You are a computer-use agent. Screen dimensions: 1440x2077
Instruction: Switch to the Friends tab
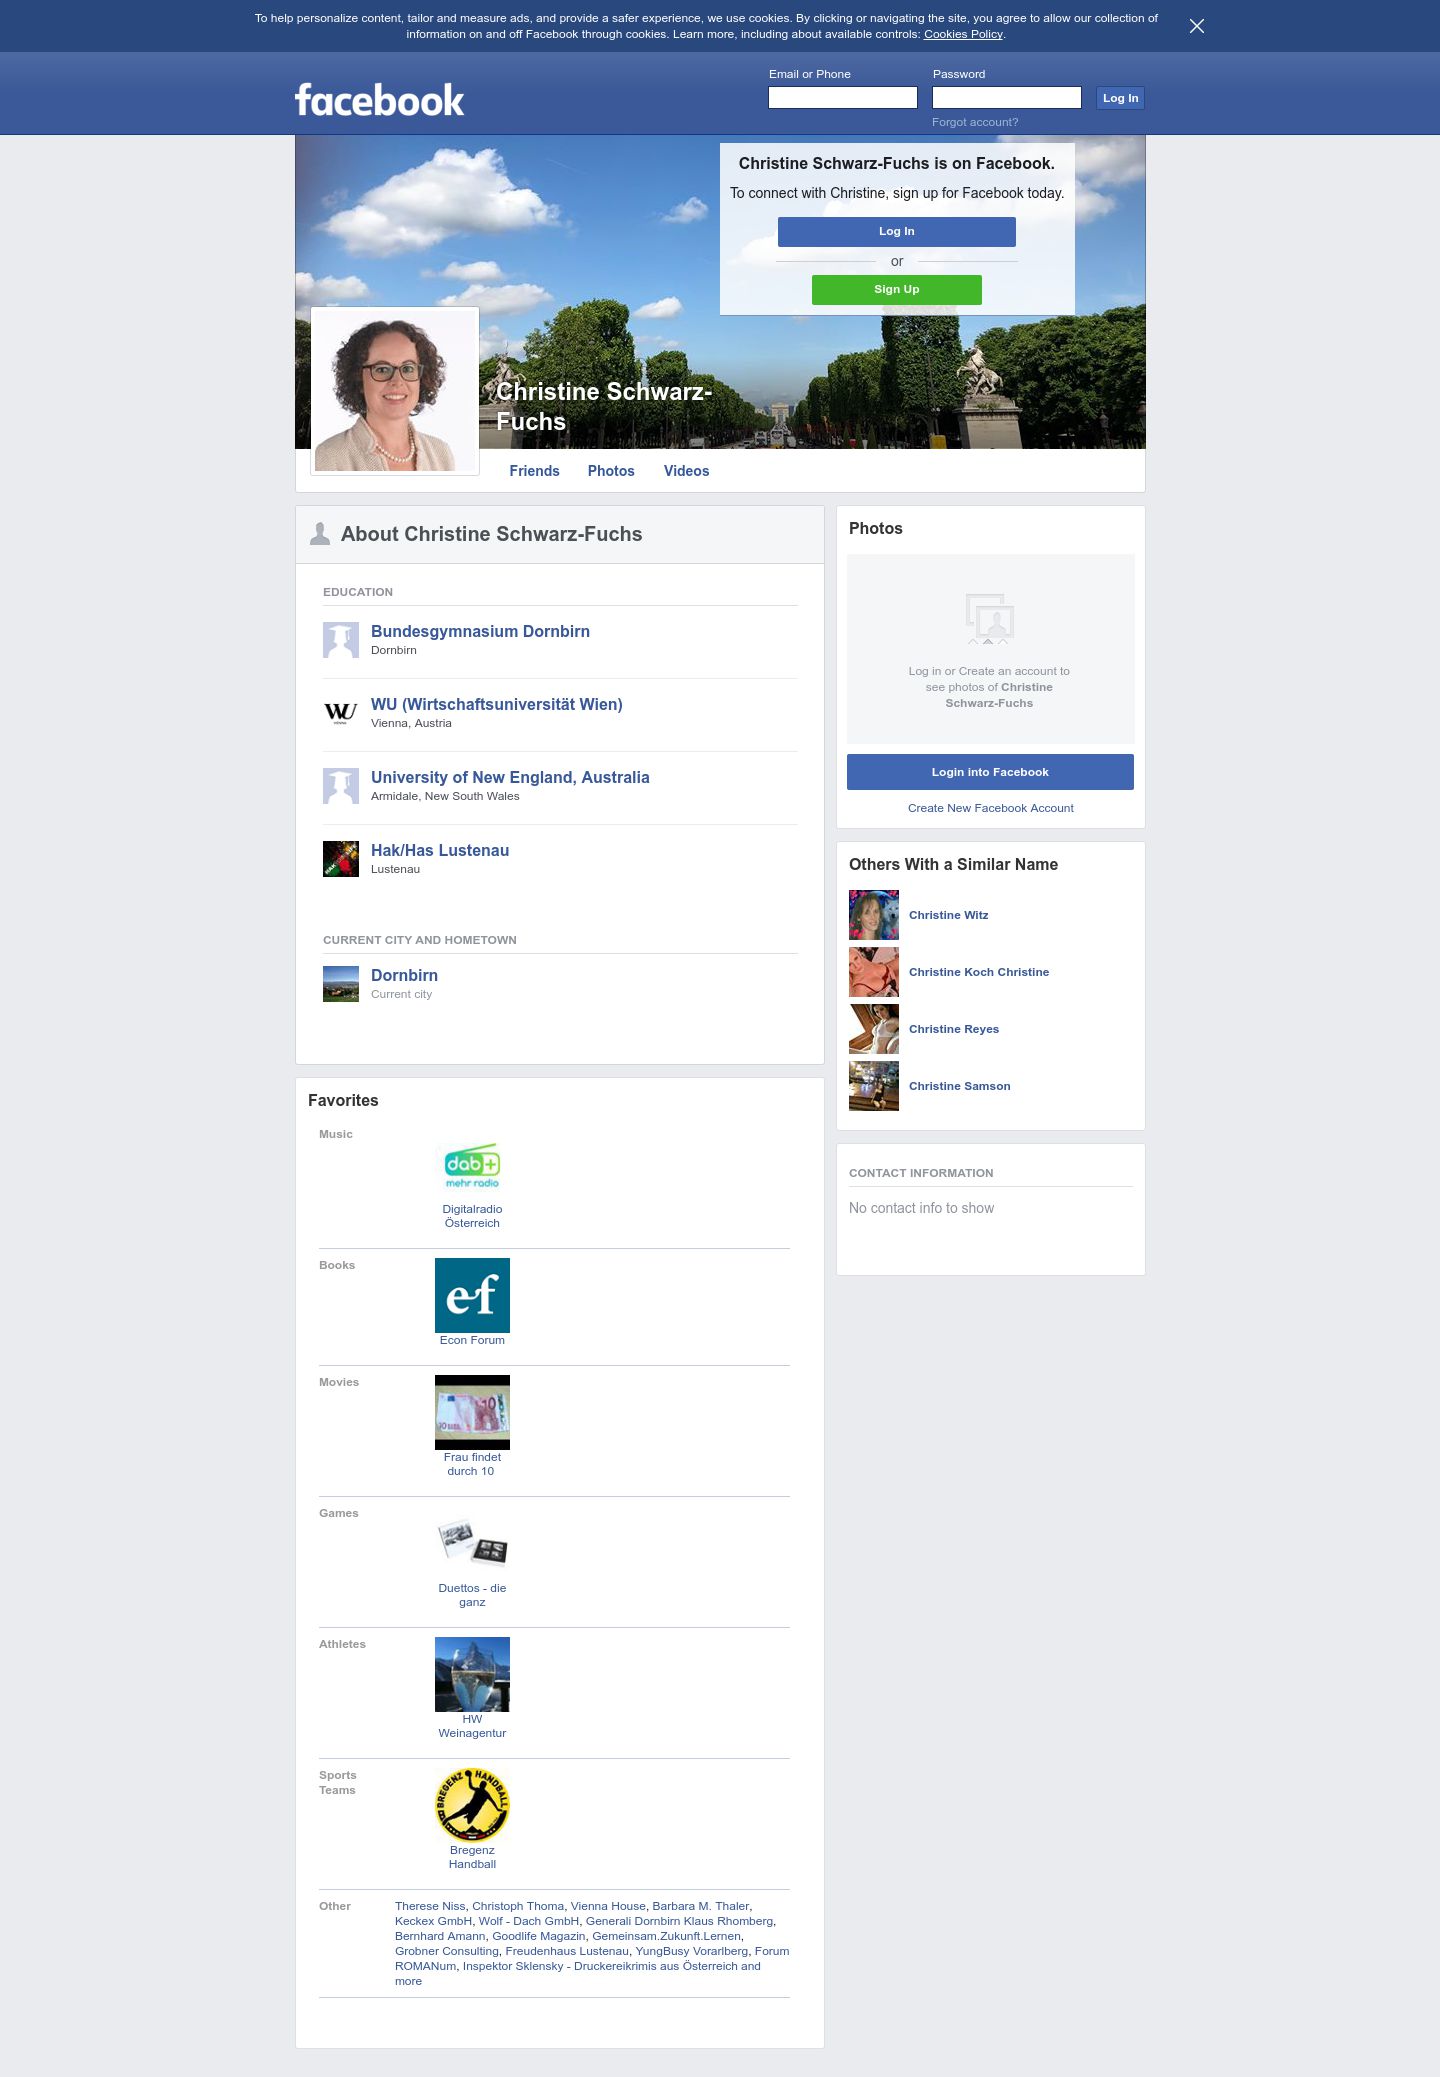point(534,471)
